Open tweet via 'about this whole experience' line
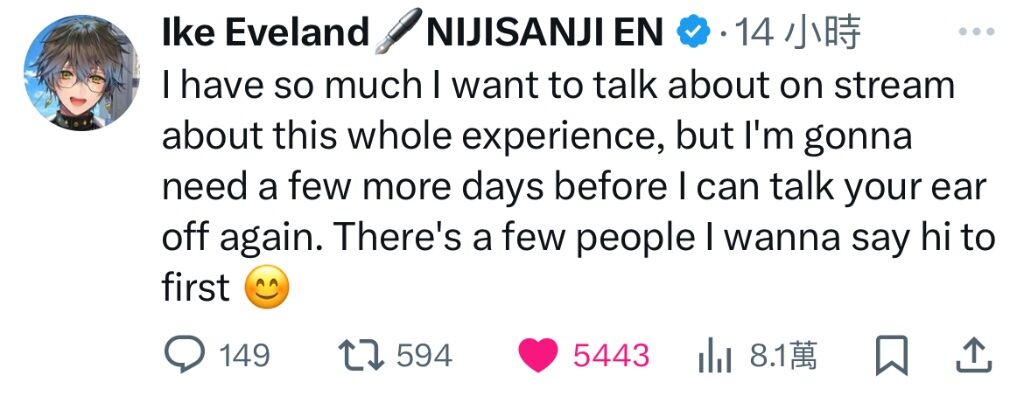This screenshot has width=1024, height=396. coord(536,138)
